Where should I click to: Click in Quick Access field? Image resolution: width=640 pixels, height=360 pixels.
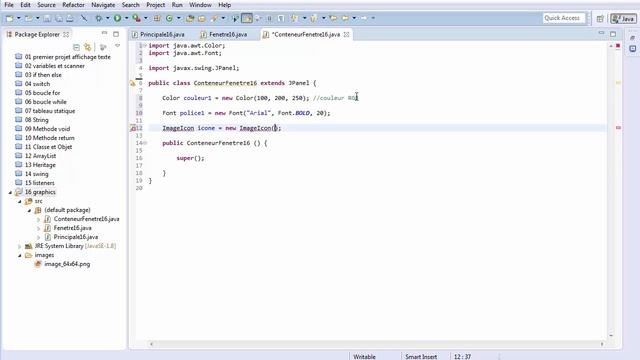563,18
